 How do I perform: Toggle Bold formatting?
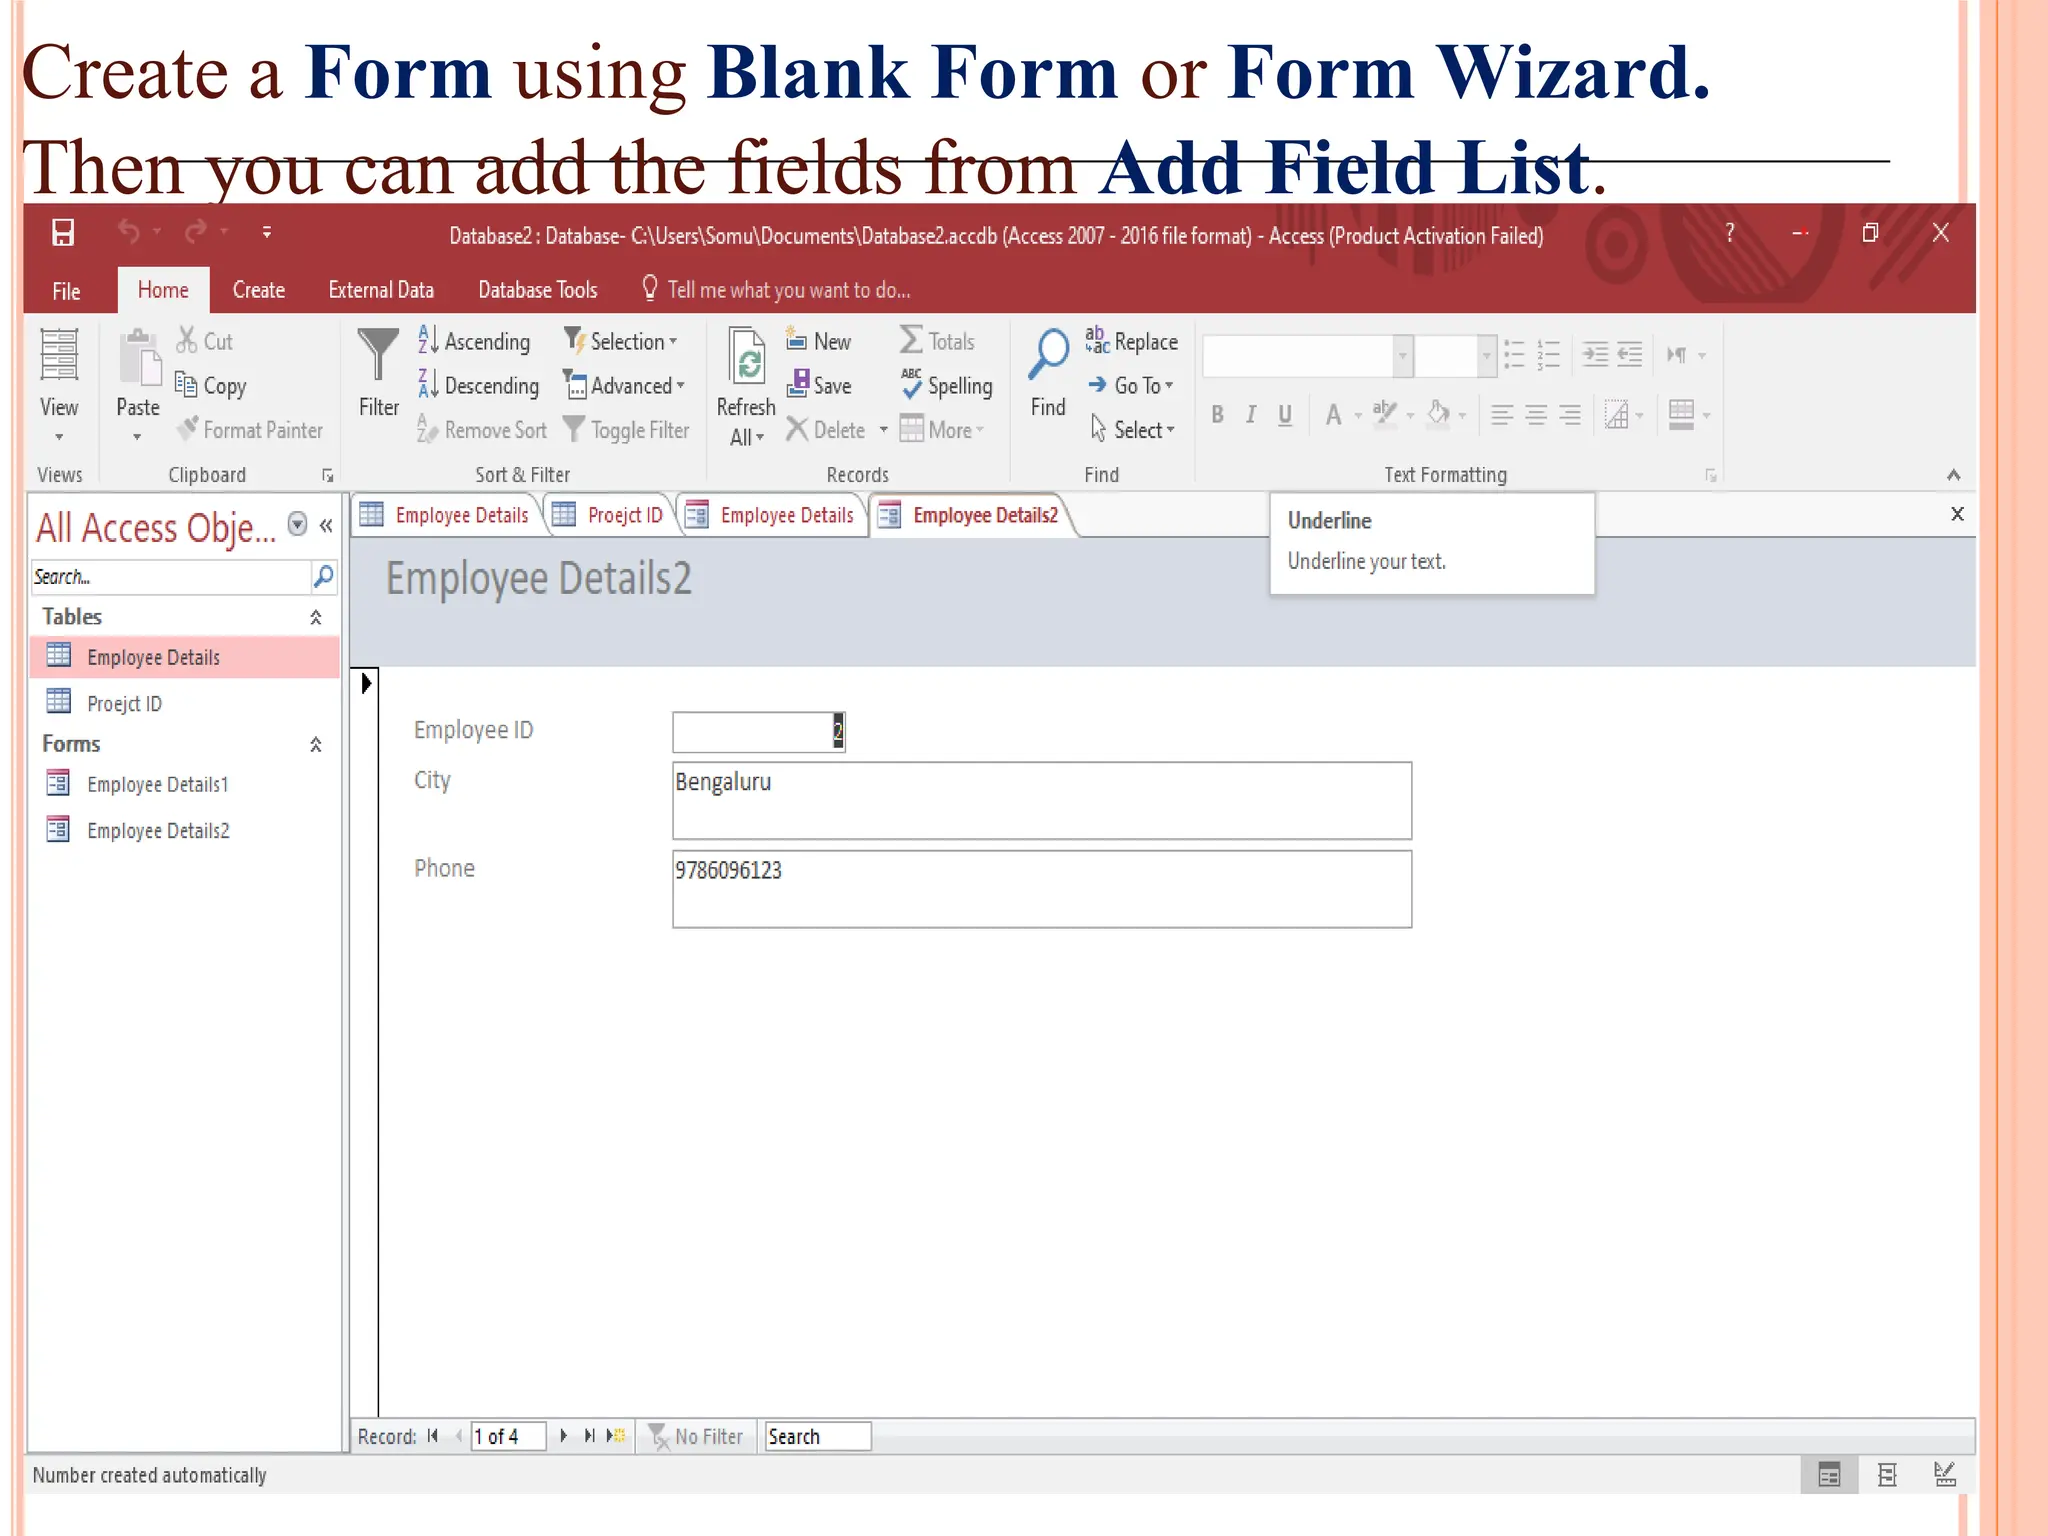[1217, 415]
